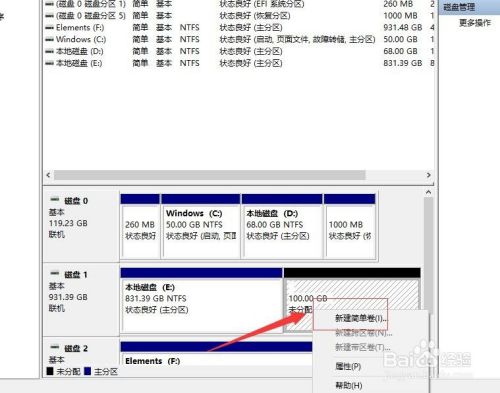Choose 属性(P) in the context menu
This screenshot has width=500, height=393.
[x=348, y=366]
